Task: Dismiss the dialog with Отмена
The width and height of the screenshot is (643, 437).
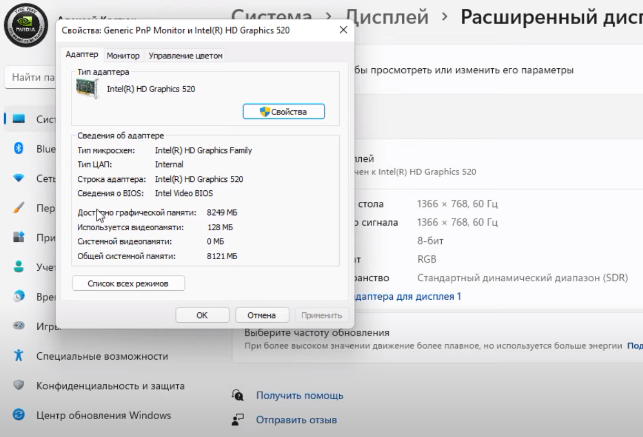Action: coord(262,315)
